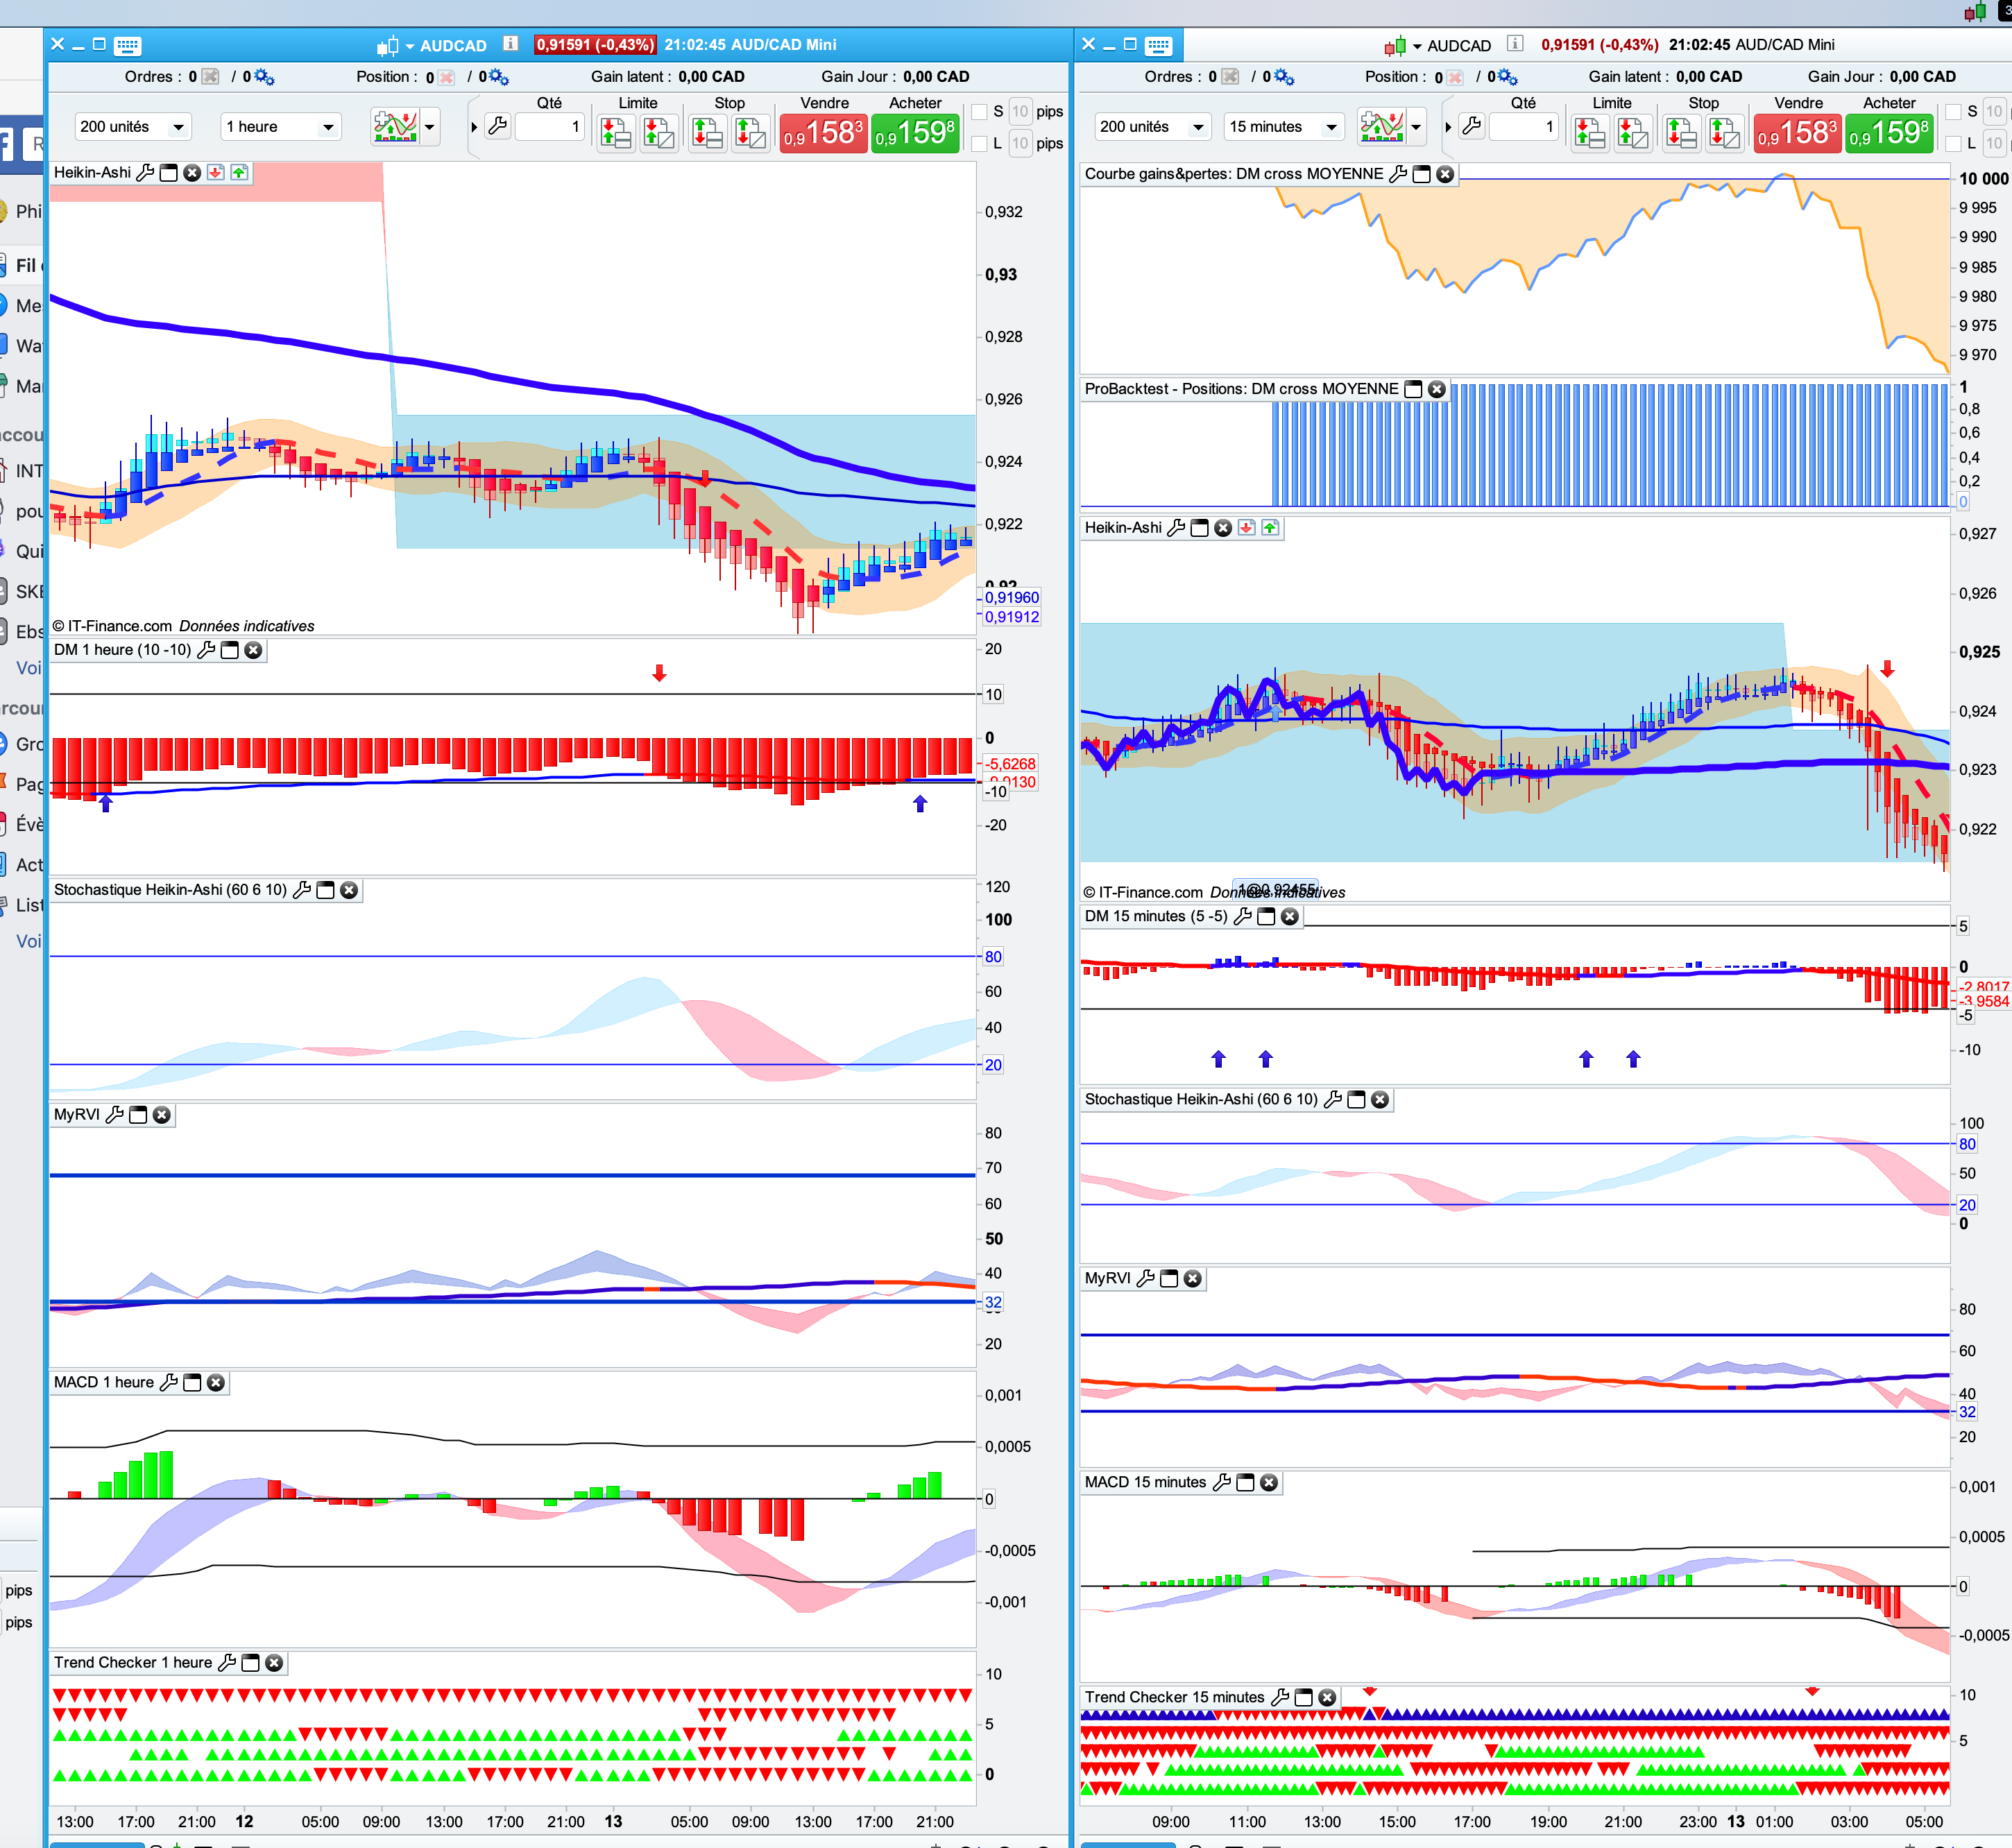Viewport: 2012px width, 1848px height.
Task: Tick the S checkbox in the right chart
Action: click(1953, 112)
